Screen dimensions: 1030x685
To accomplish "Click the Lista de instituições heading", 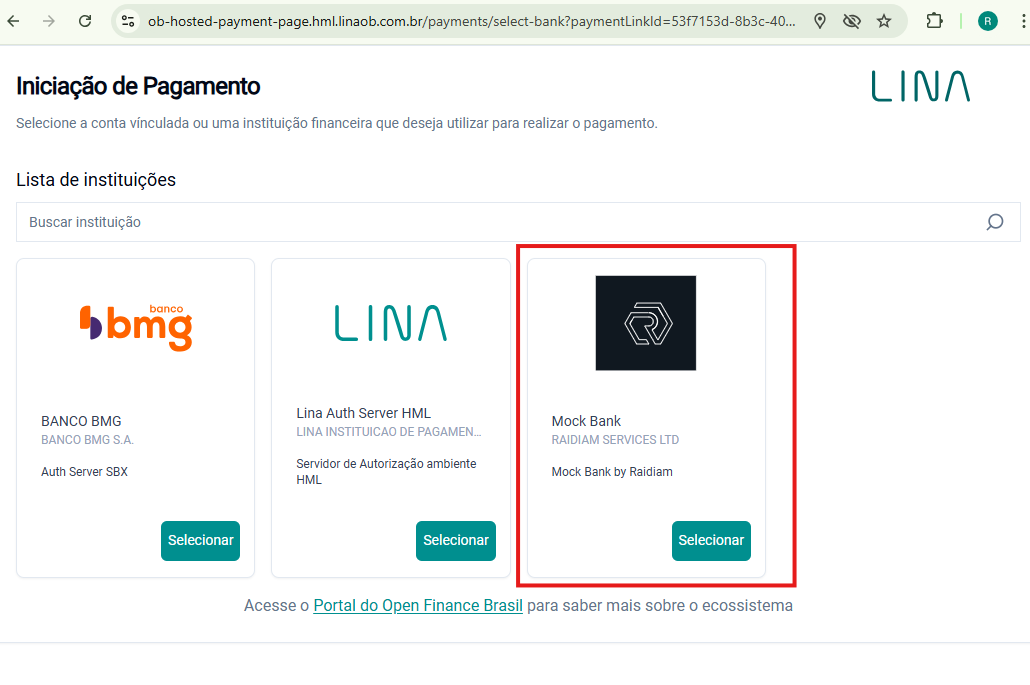I will point(96,180).
